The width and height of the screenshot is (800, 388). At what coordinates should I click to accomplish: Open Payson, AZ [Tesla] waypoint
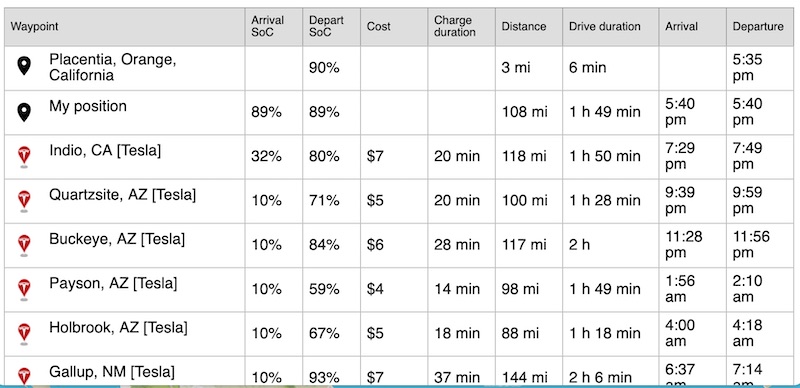(113, 284)
